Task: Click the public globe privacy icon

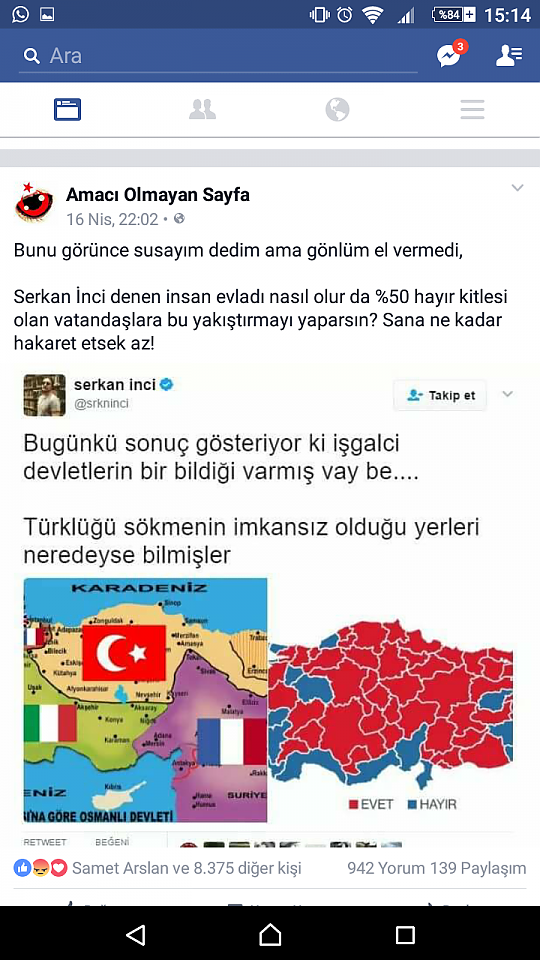Action: tap(179, 219)
